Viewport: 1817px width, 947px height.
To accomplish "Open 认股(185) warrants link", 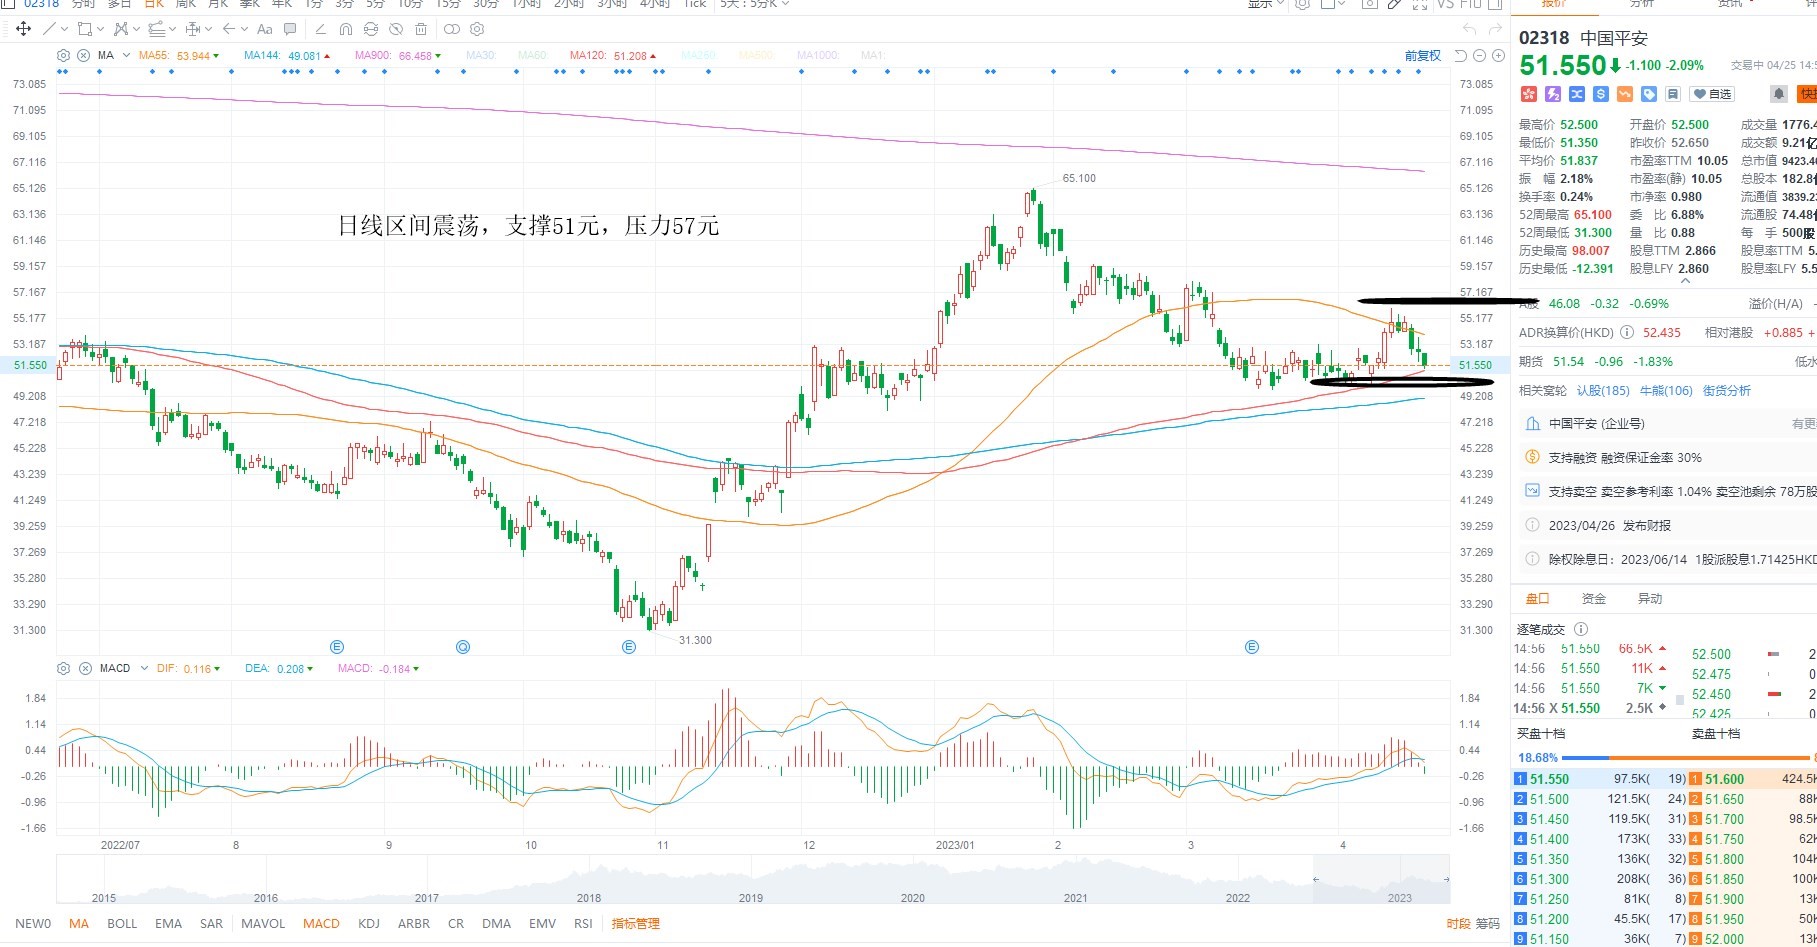I will click(1603, 391).
